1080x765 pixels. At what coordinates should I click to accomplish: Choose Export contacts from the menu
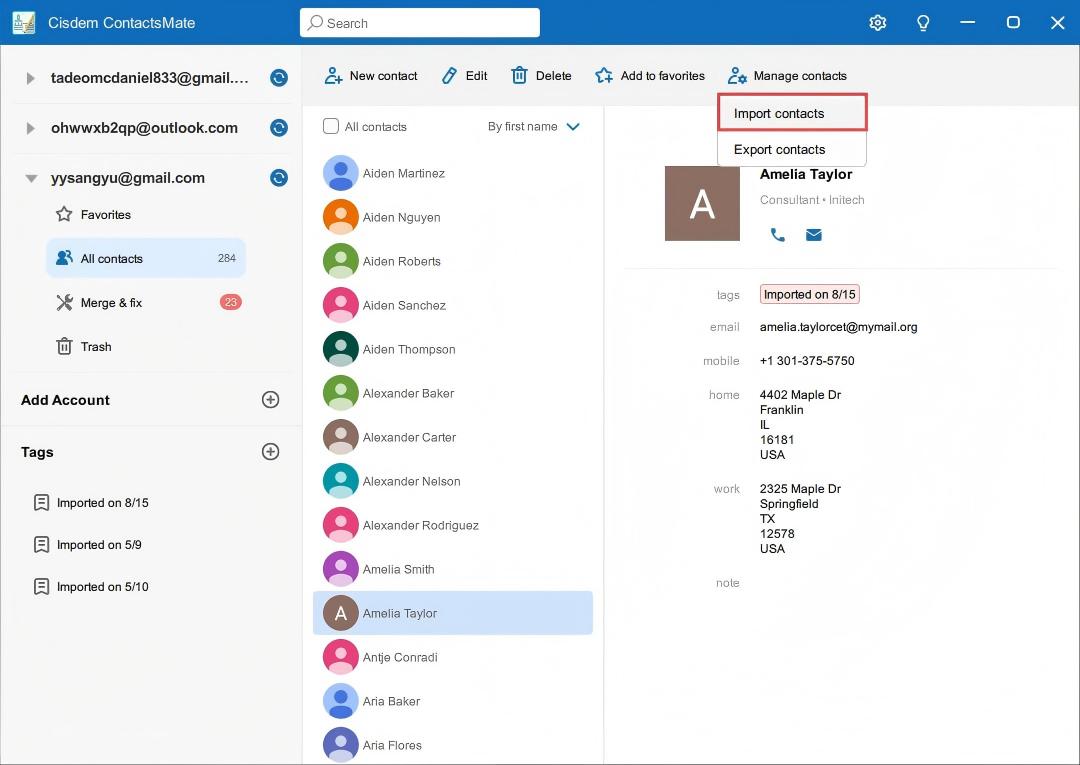pyautogui.click(x=779, y=148)
